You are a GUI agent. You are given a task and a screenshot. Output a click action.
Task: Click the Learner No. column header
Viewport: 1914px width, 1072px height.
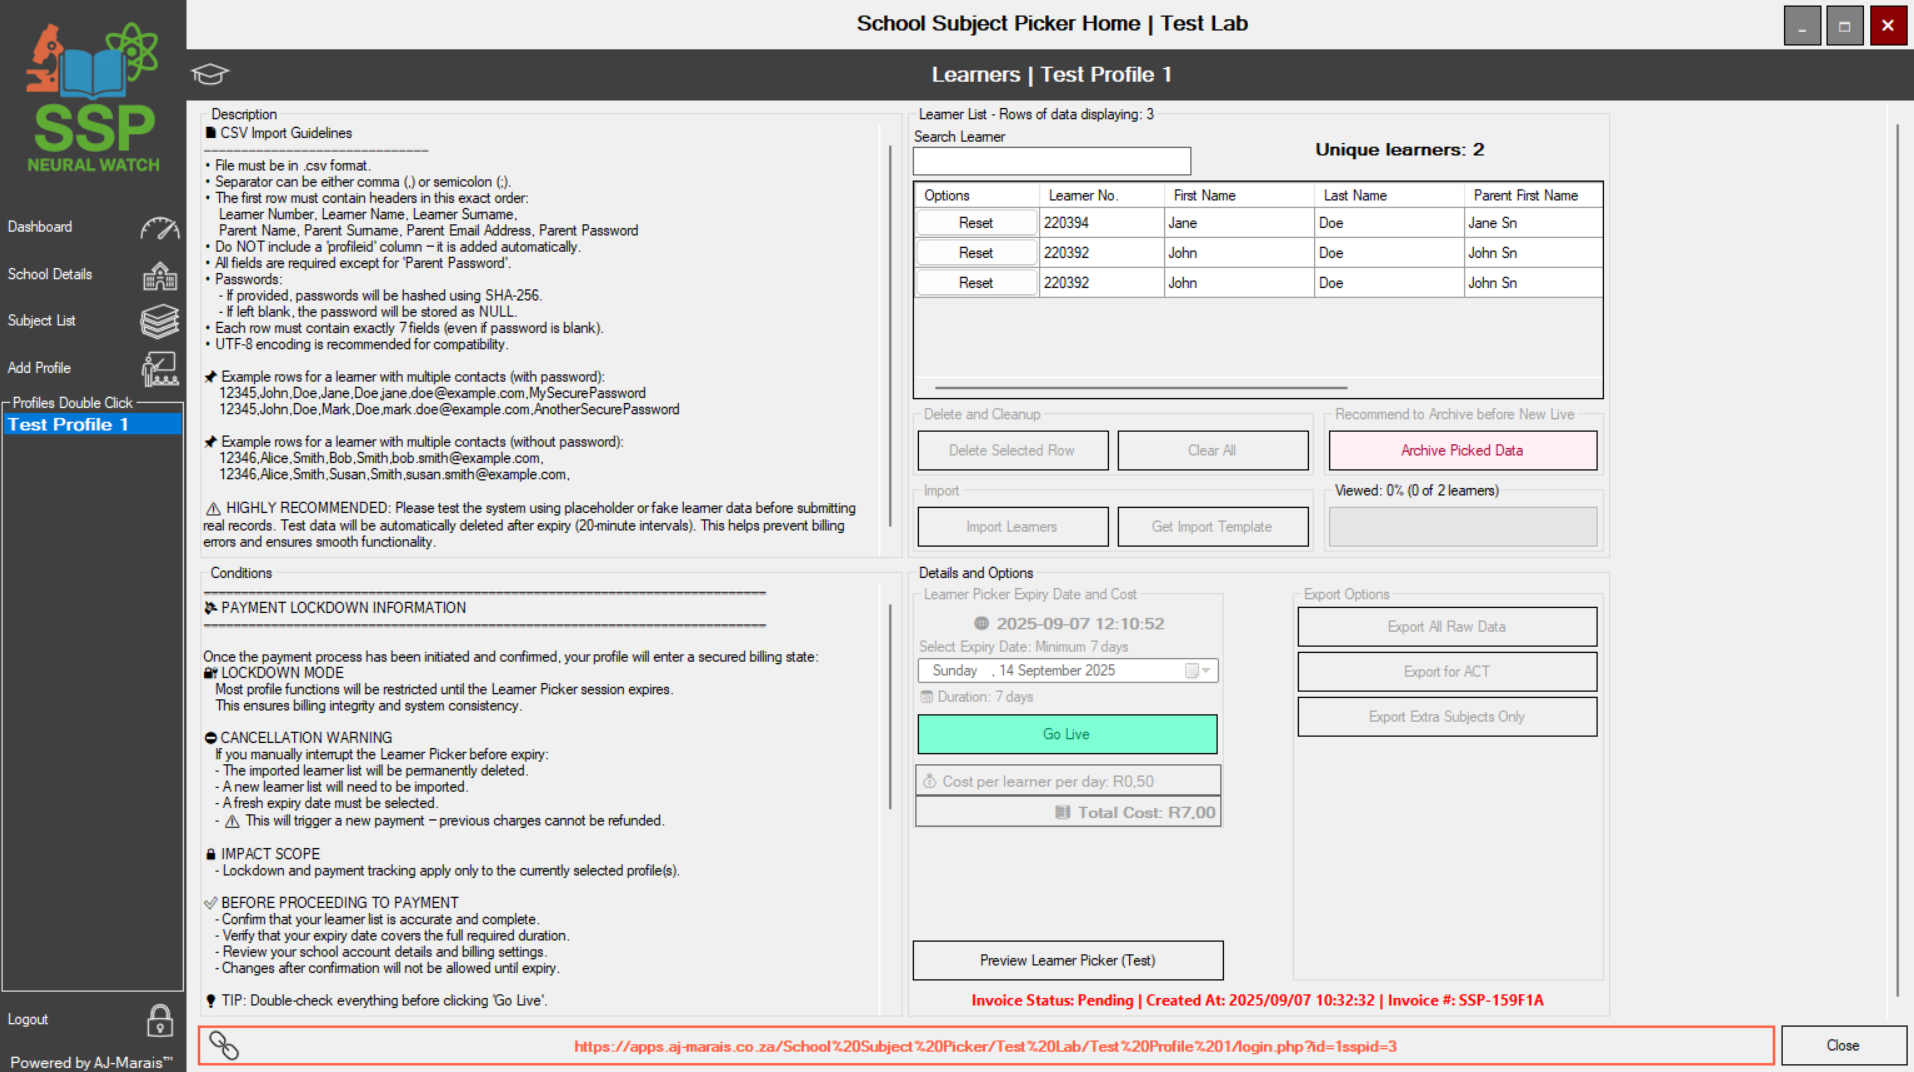click(x=1082, y=196)
